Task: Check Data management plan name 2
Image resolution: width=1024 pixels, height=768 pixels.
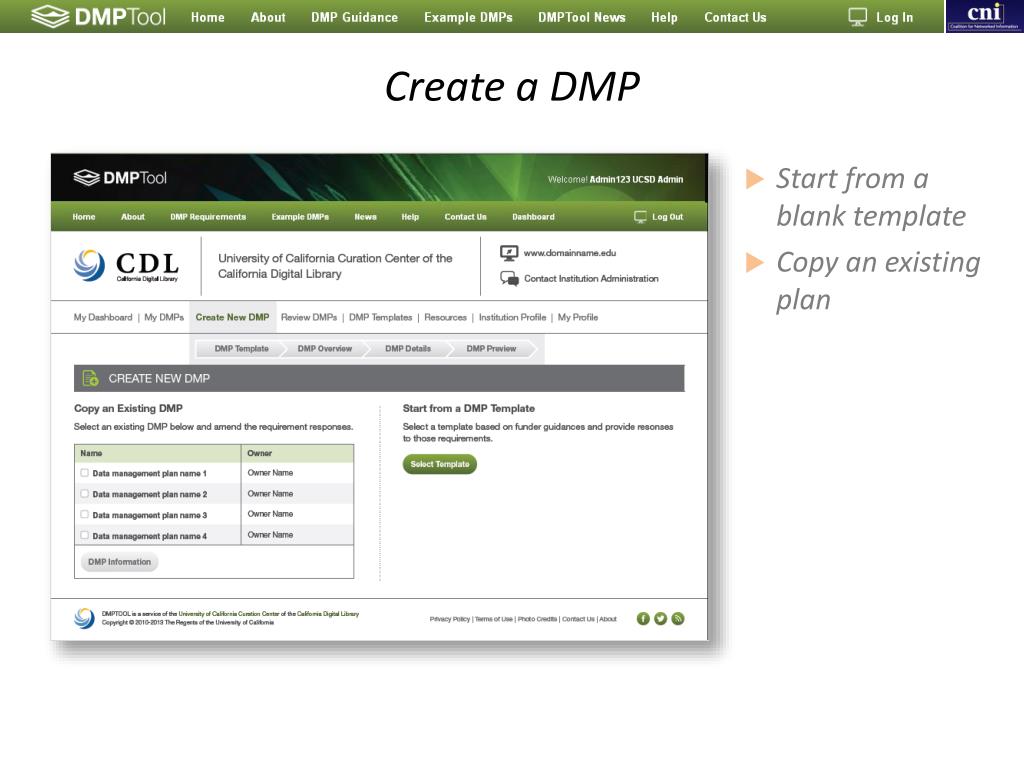Action: pyautogui.click(x=84, y=494)
